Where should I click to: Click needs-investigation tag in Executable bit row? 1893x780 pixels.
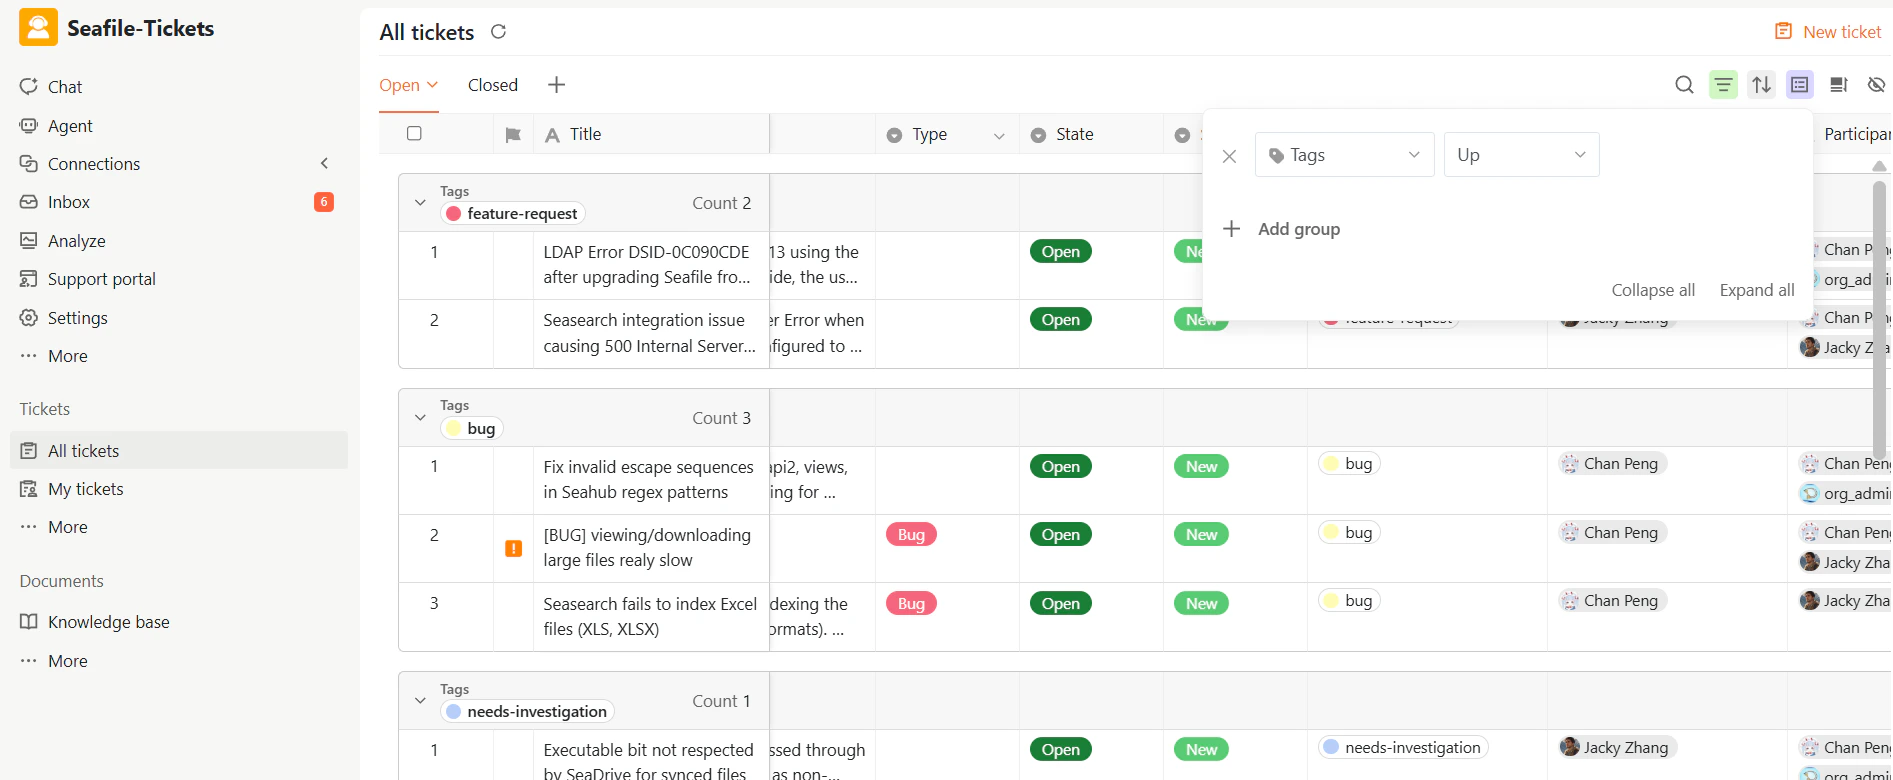point(1403,748)
